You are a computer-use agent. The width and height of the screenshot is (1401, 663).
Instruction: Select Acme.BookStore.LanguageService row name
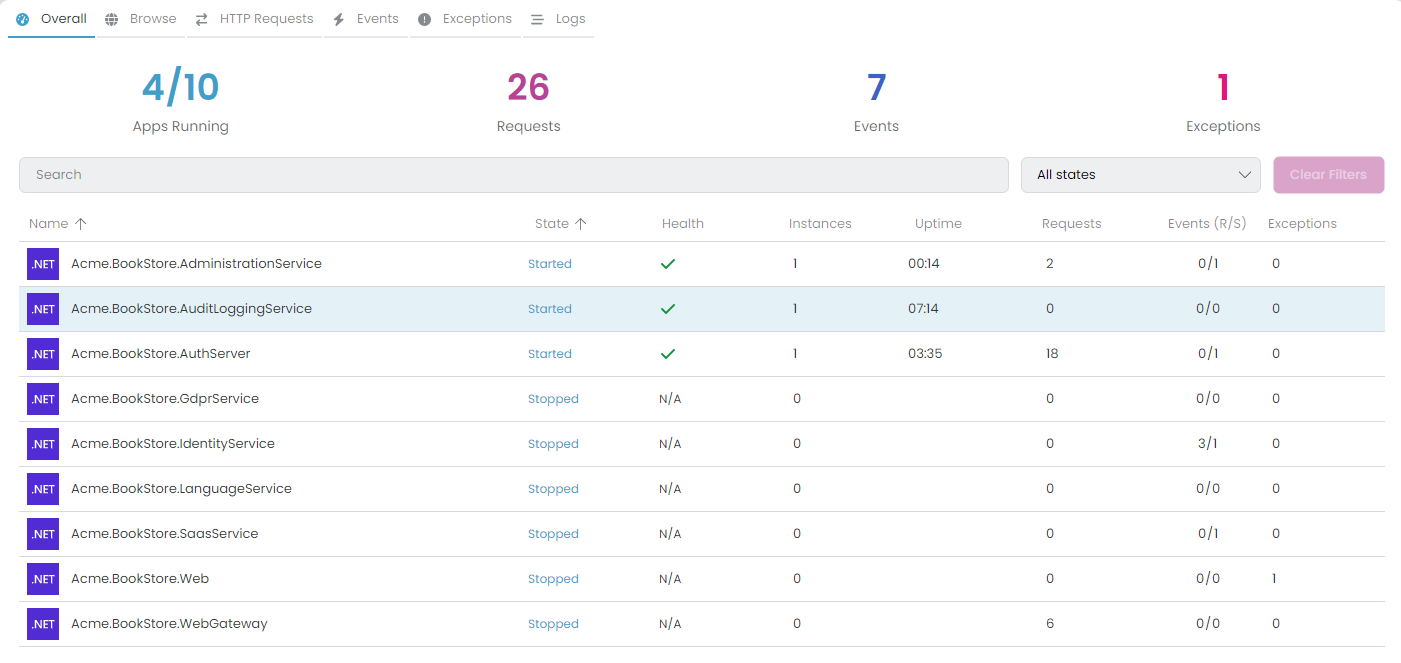[181, 489]
